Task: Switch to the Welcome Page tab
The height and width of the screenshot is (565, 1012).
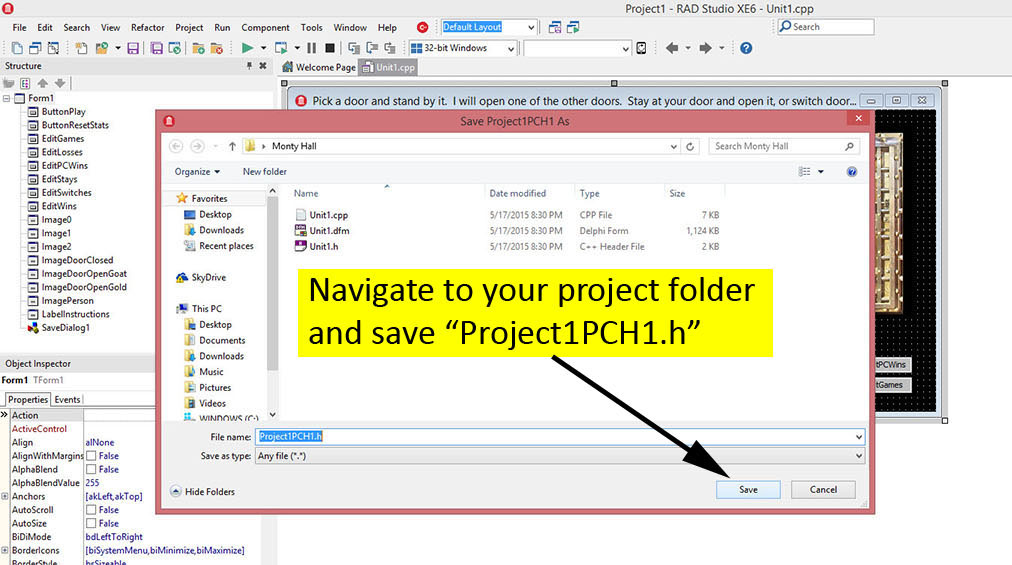Action: [x=319, y=67]
